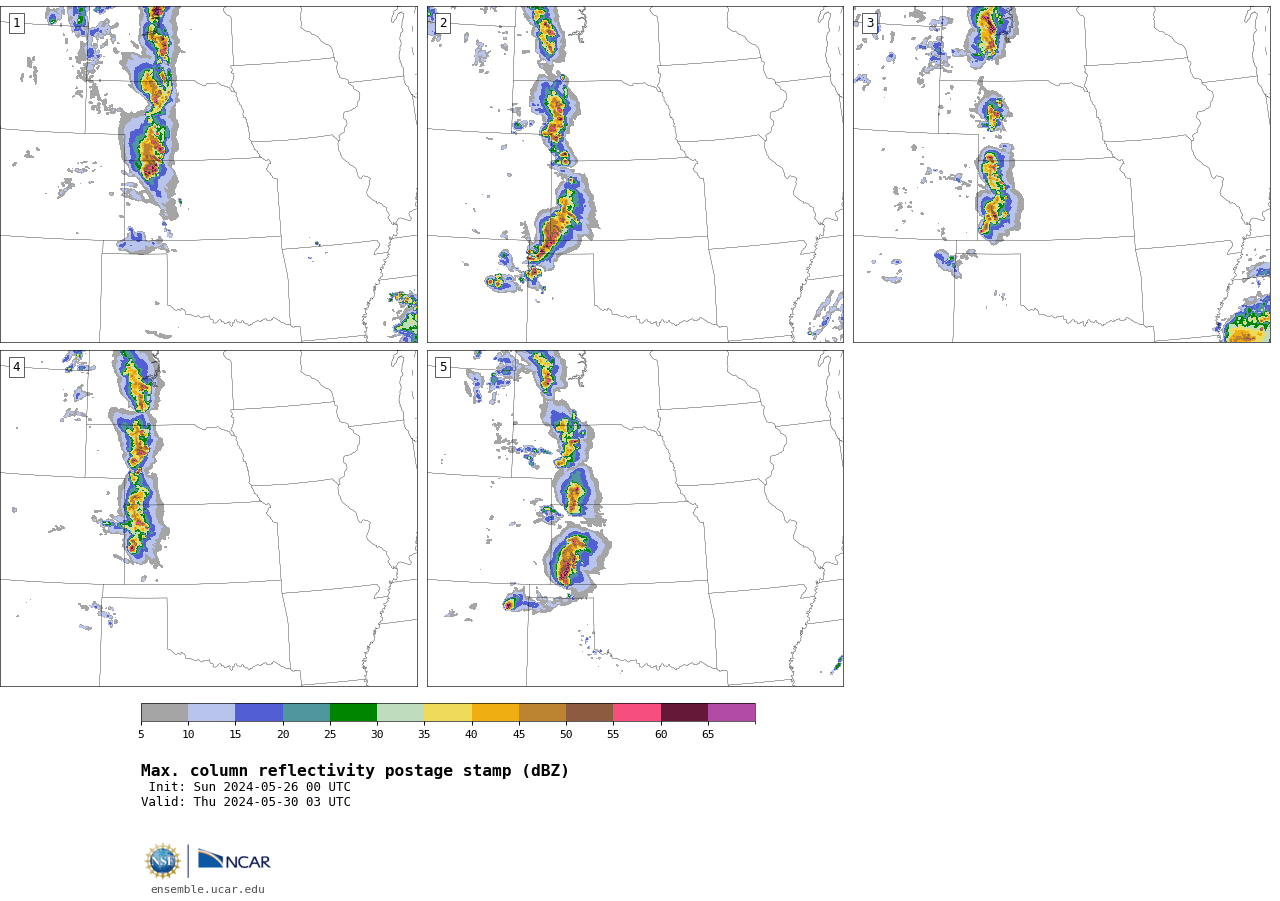Image resolution: width=1280 pixels, height=901 pixels.
Task: Click the panel number 5 label
Action: point(443,367)
